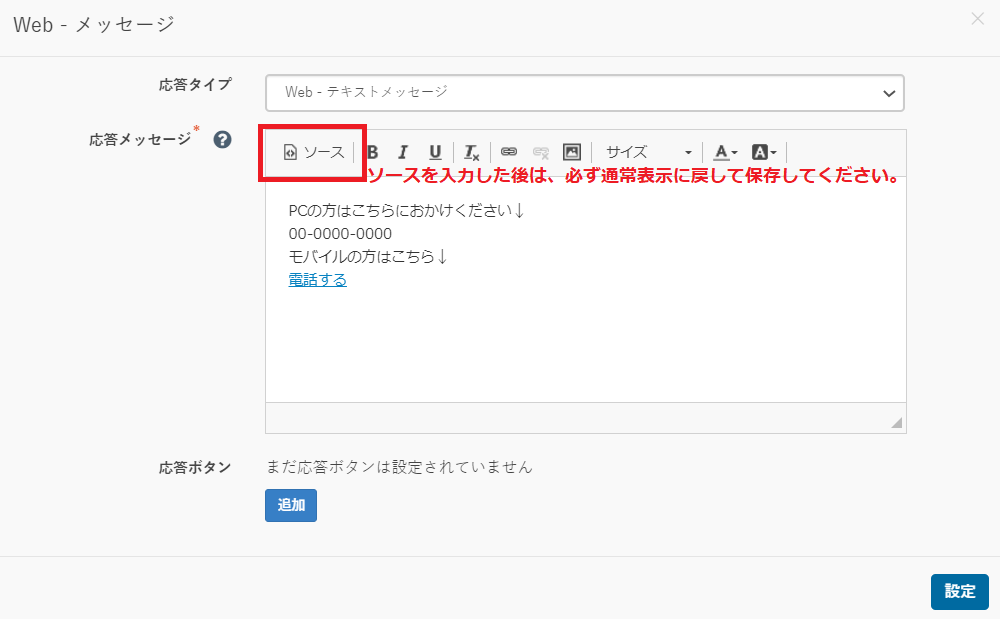Screen dimensions: 1000x619
Task: Open the text color picker
Action: click(x=725, y=152)
